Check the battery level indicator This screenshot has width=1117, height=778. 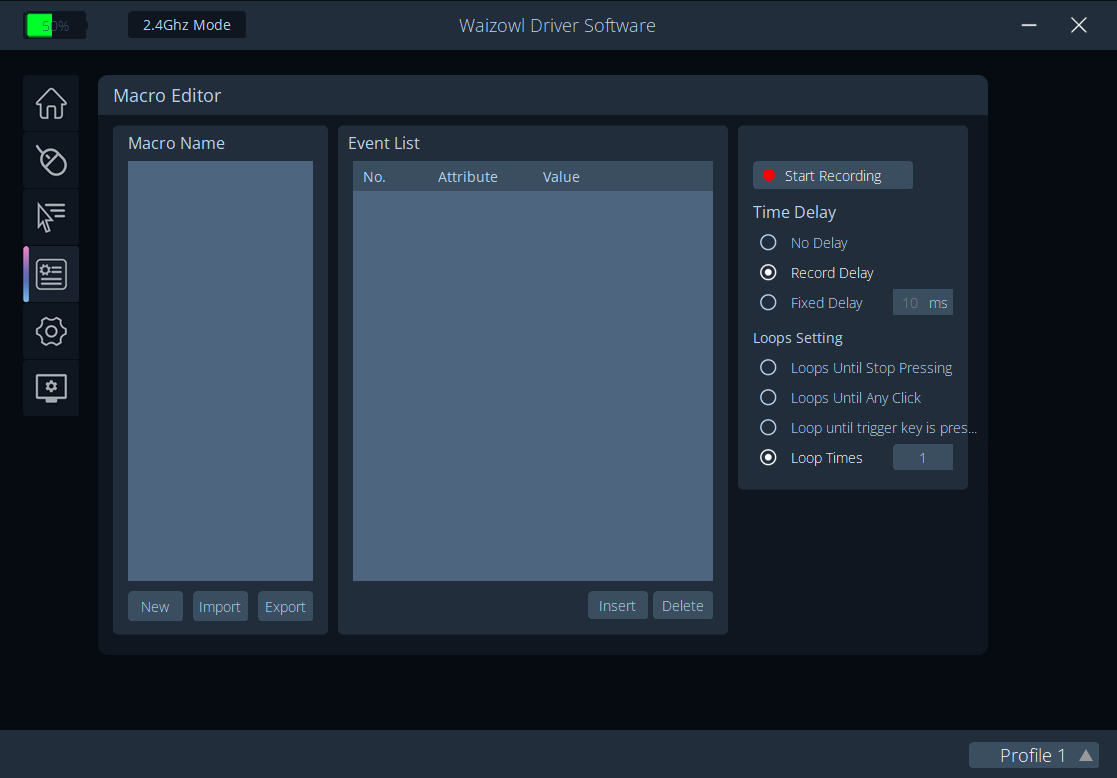55,26
